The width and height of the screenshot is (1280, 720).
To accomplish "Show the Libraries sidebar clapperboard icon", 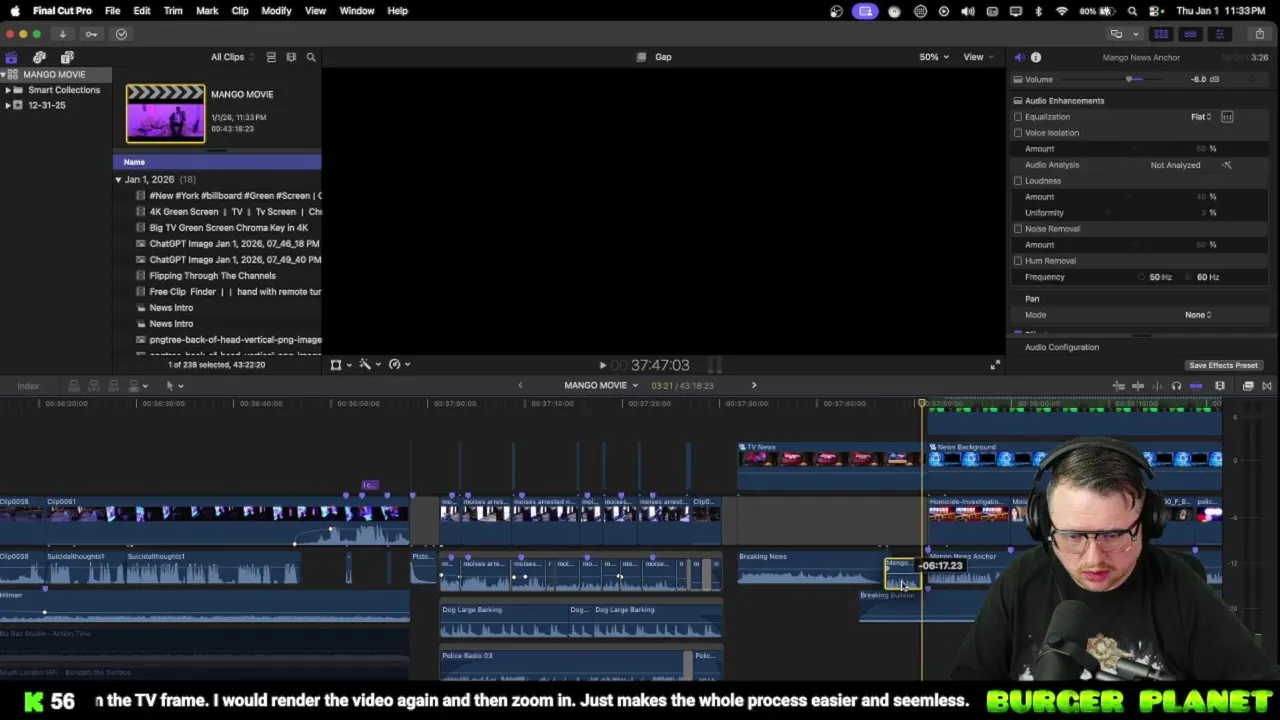I will tap(11, 57).
